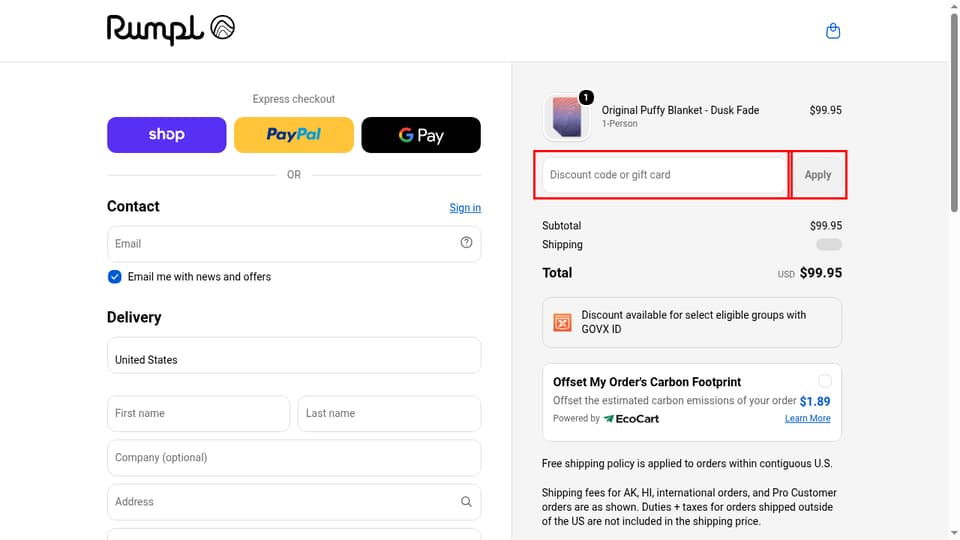Viewport: 960px width, 540px height.
Task: Open the United States country dropdown
Action: point(294,355)
